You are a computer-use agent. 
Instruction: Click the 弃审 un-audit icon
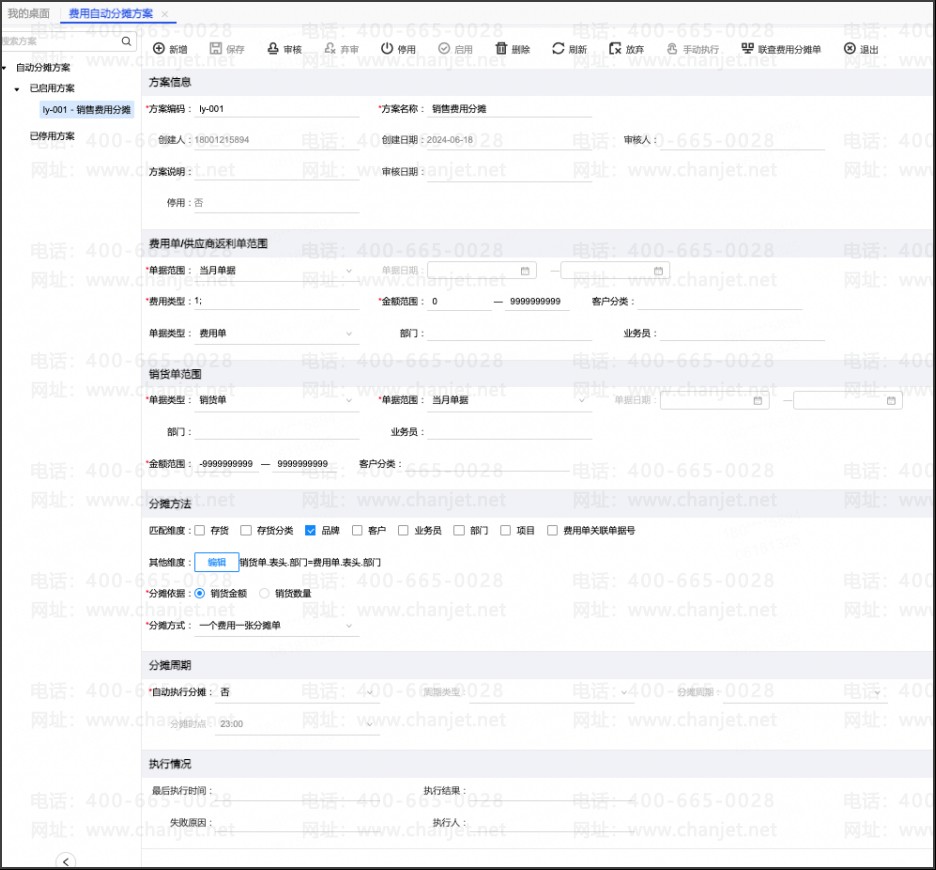point(330,49)
